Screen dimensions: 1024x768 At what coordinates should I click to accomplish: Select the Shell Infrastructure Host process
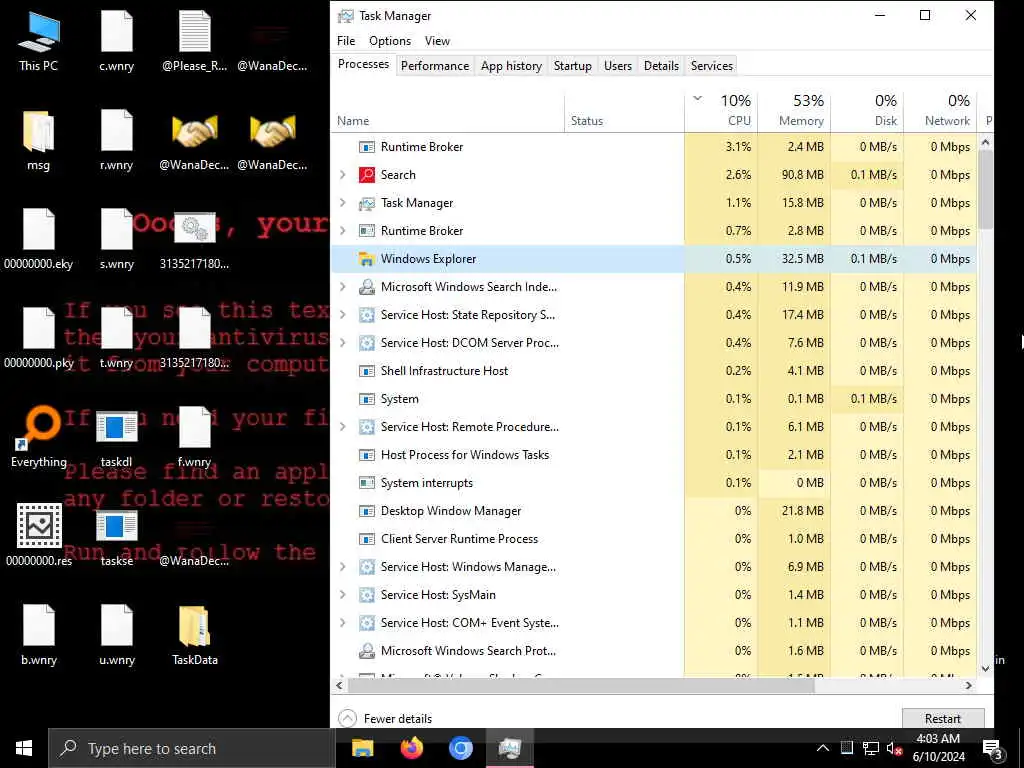pyautogui.click(x=654, y=371)
